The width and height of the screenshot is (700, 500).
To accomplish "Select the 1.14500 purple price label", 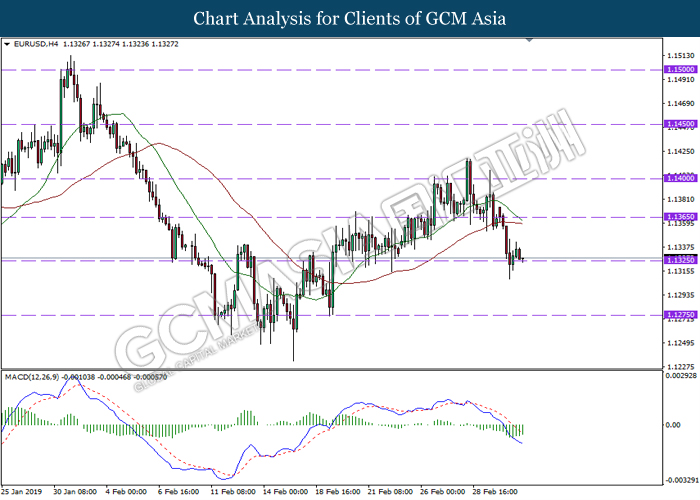I will (x=680, y=124).
